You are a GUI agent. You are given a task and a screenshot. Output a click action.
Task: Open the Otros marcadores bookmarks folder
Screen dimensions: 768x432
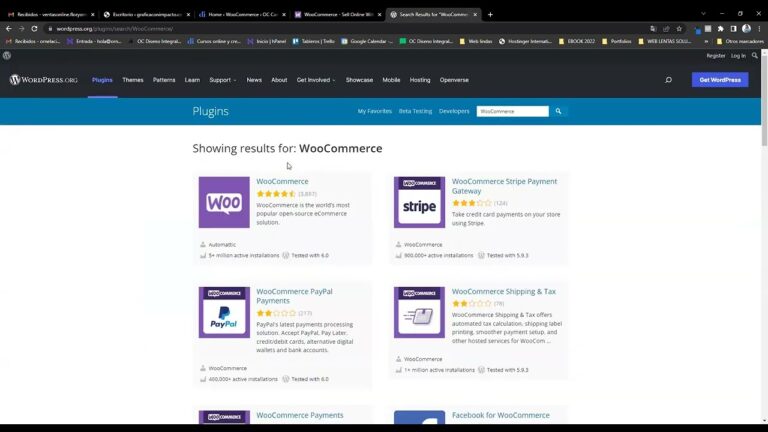coord(740,42)
